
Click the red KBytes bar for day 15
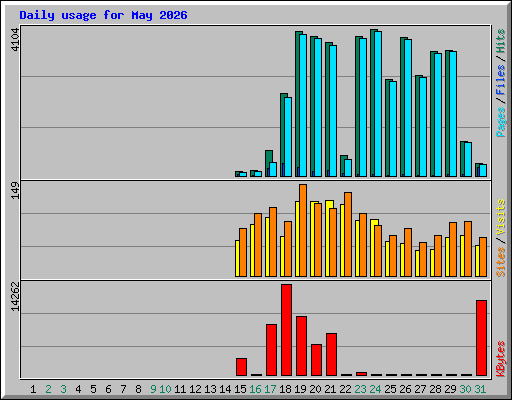(241, 367)
